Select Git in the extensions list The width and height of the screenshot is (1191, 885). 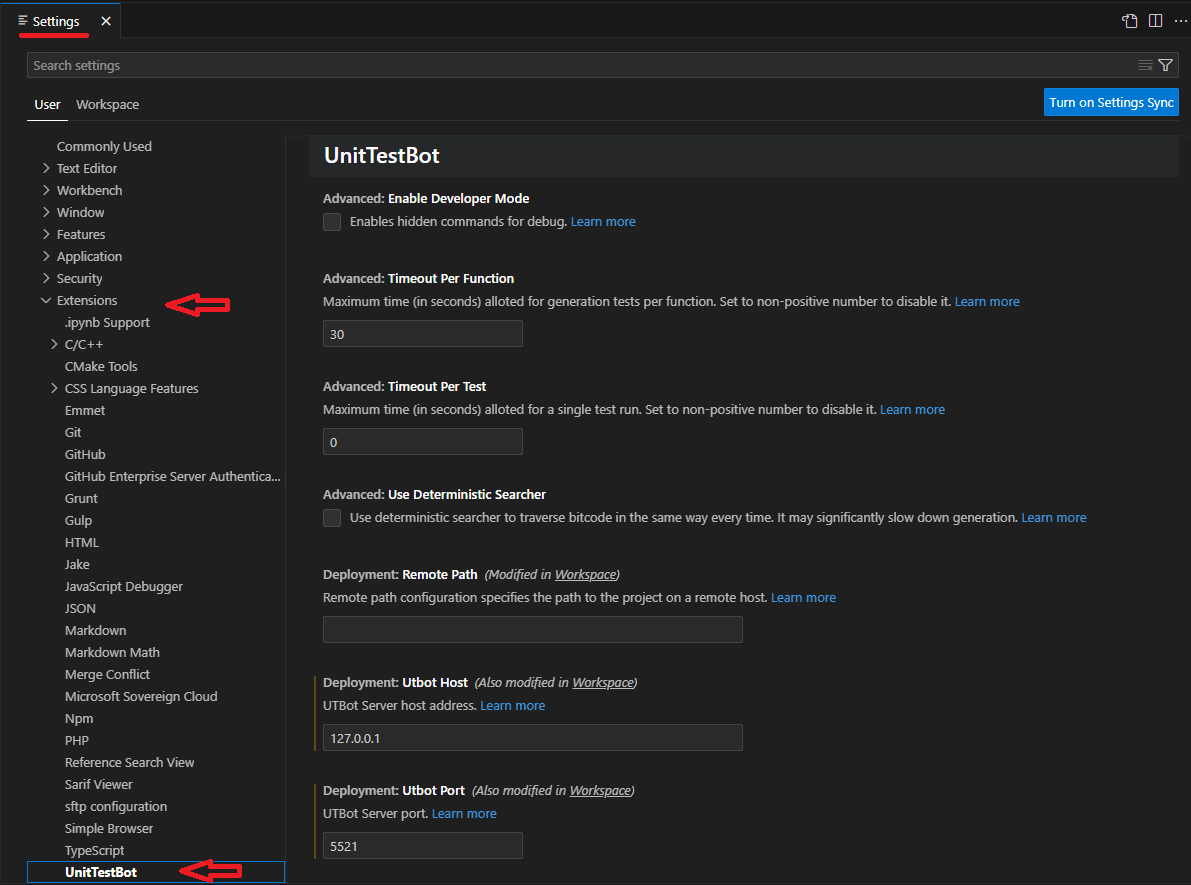tap(73, 433)
